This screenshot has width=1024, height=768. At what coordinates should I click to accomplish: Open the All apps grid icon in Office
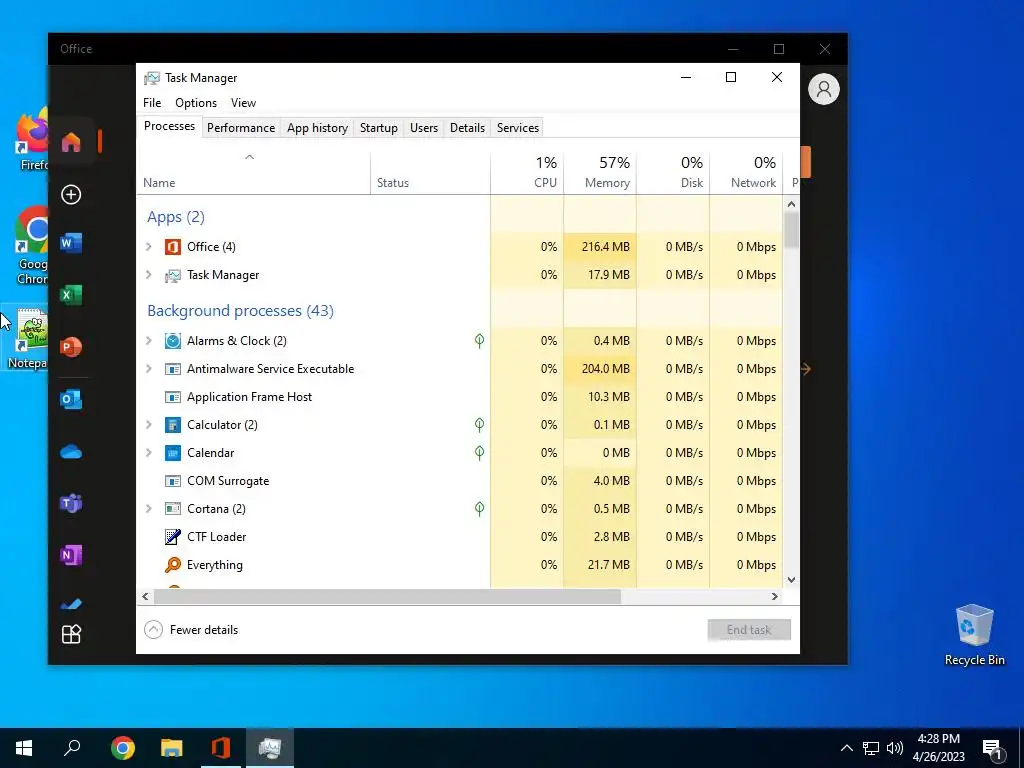point(71,634)
